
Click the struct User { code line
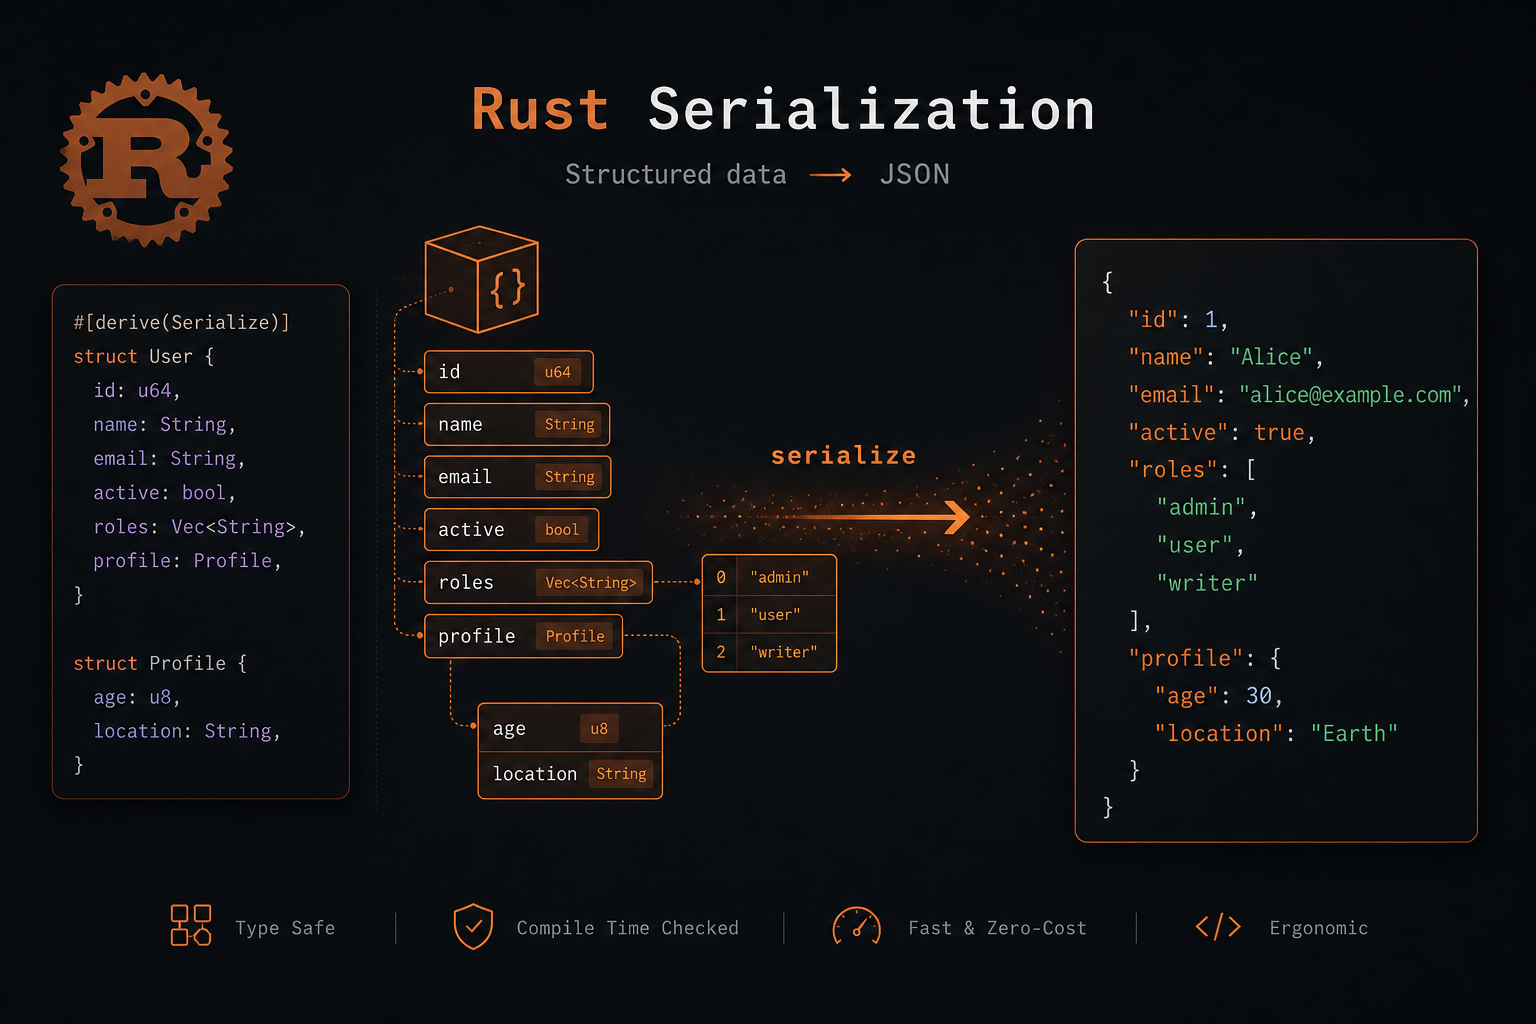coord(143,356)
